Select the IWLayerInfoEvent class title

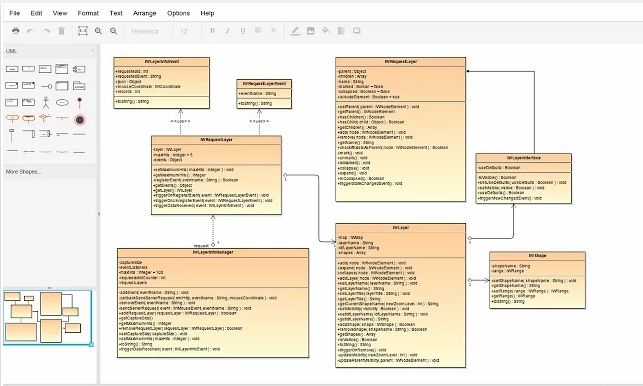[162, 62]
